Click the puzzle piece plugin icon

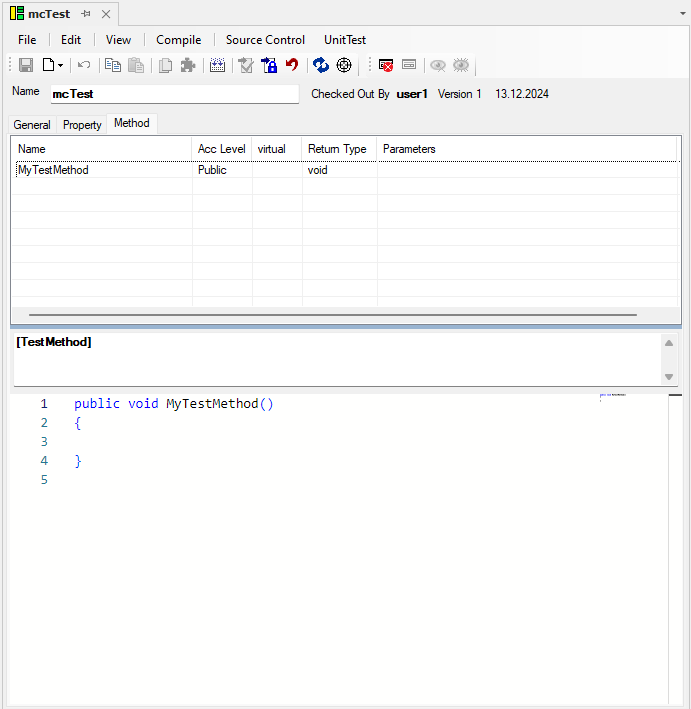[188, 65]
